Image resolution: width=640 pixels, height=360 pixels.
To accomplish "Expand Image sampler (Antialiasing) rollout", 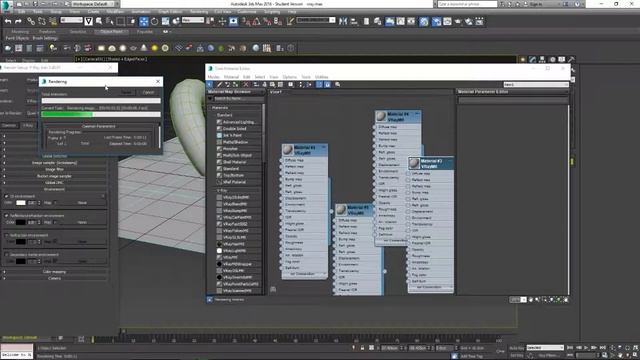I will point(55,163).
